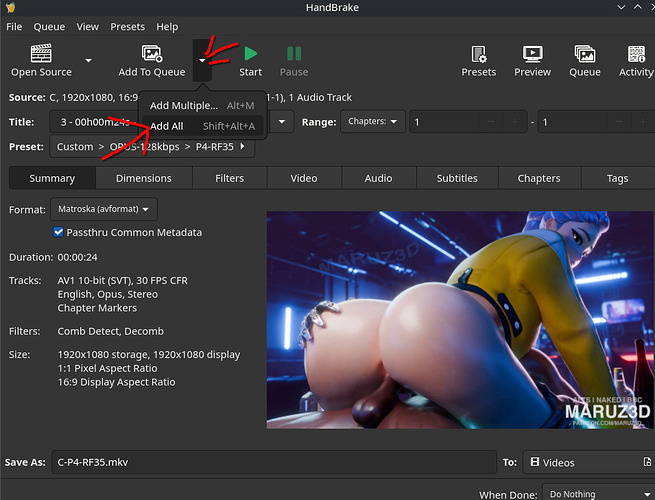Open the Presets menu
This screenshot has height=500, width=655.
[x=127, y=27]
